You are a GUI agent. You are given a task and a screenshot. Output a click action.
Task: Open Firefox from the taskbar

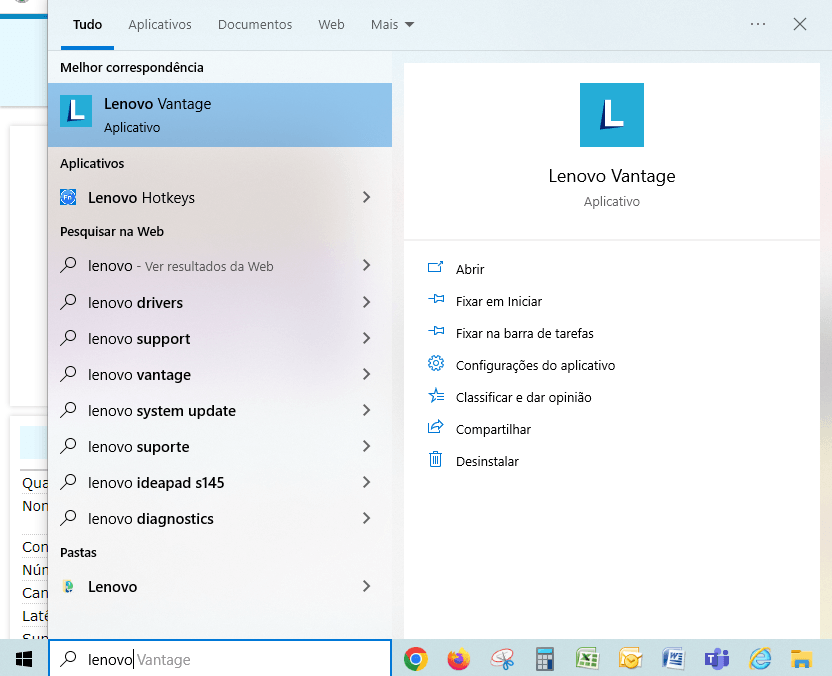click(458, 659)
